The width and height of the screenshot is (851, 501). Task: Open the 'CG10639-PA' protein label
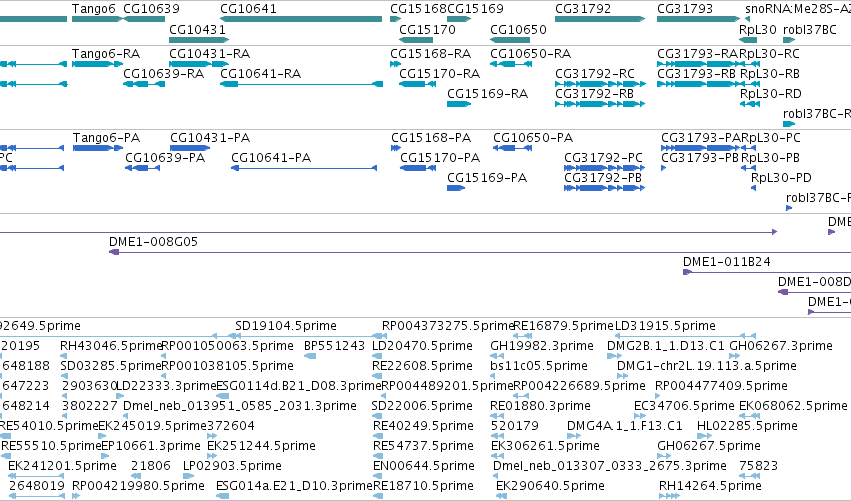click(165, 158)
